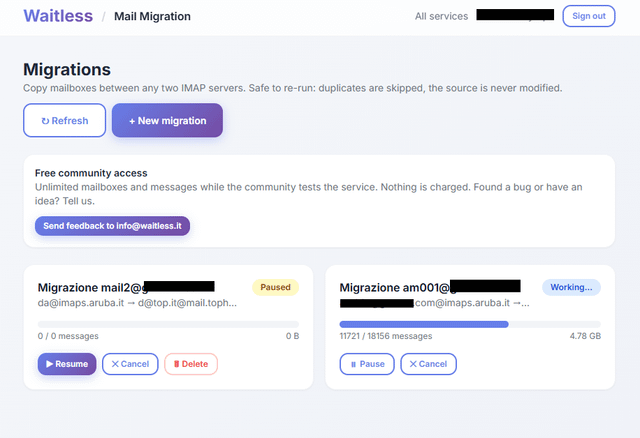Cancel the am001 migration
Image resolution: width=640 pixels, height=438 pixels.
point(429,364)
